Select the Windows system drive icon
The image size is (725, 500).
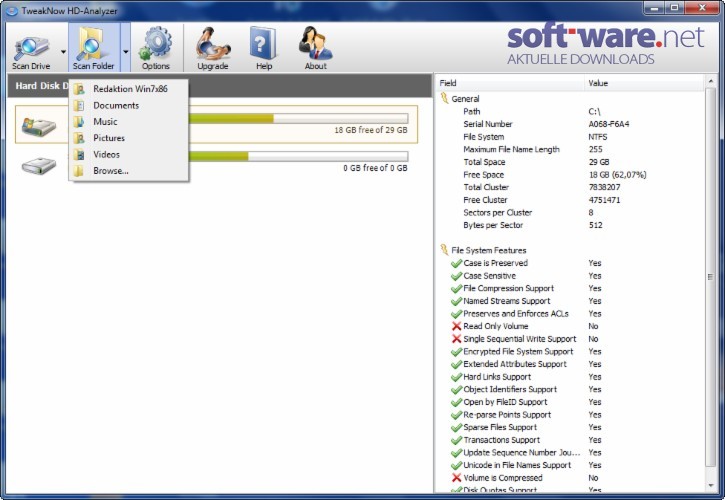tap(39, 125)
